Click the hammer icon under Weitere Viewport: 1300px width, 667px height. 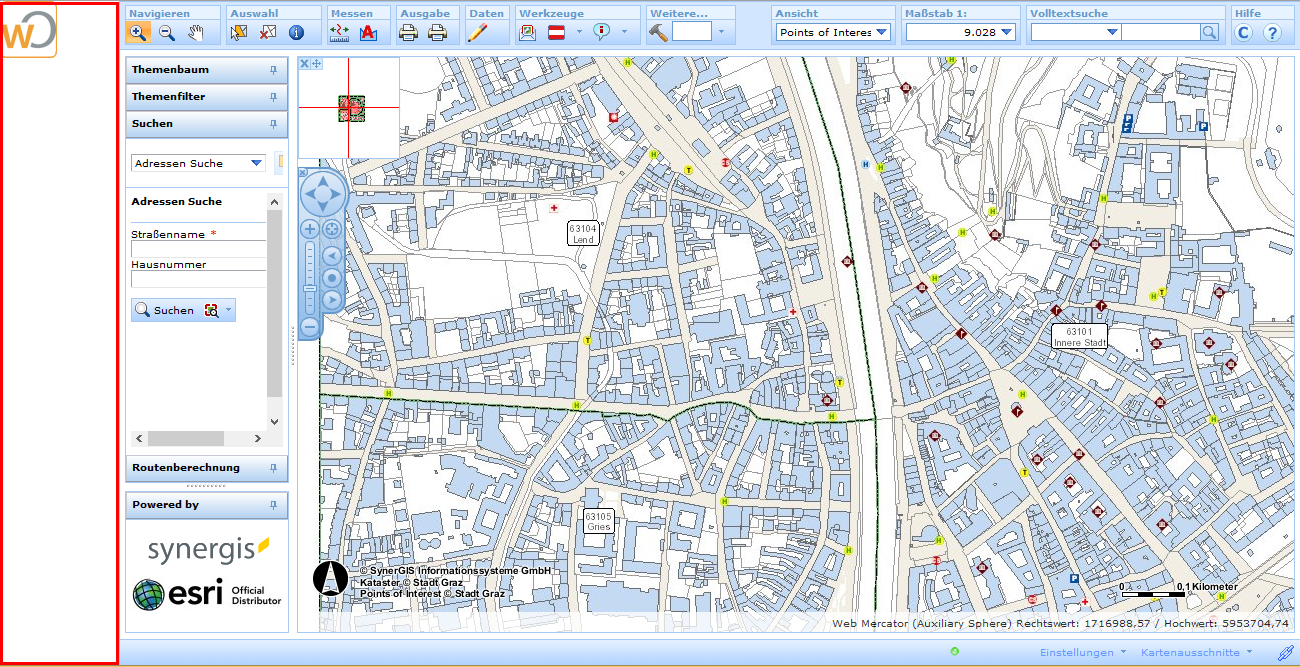tap(658, 32)
